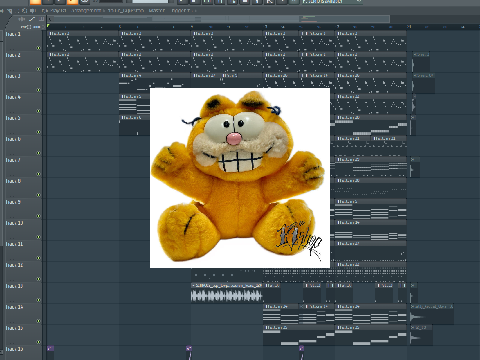Select the Track 6 header label
Viewport: 480px width, 360px height.
click(13, 139)
